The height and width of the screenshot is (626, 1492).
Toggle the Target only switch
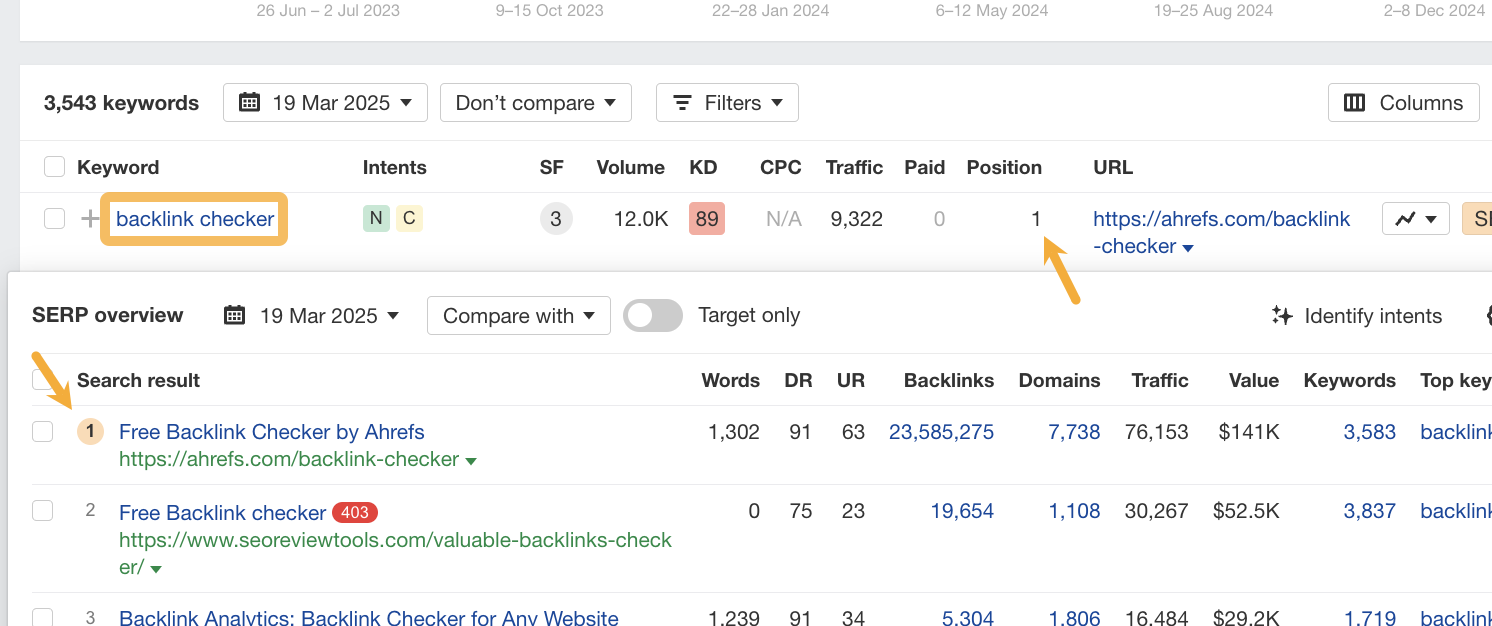coord(652,316)
